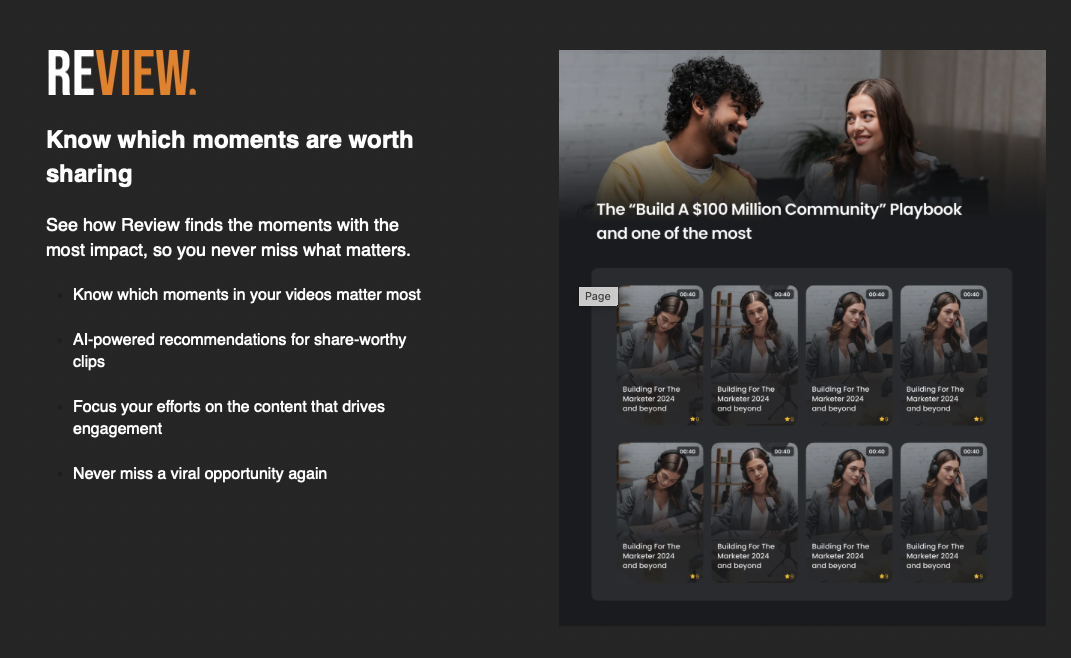Click the star rating icon on the first top-row clip
The image size is (1071, 658).
pyautogui.click(x=694, y=419)
